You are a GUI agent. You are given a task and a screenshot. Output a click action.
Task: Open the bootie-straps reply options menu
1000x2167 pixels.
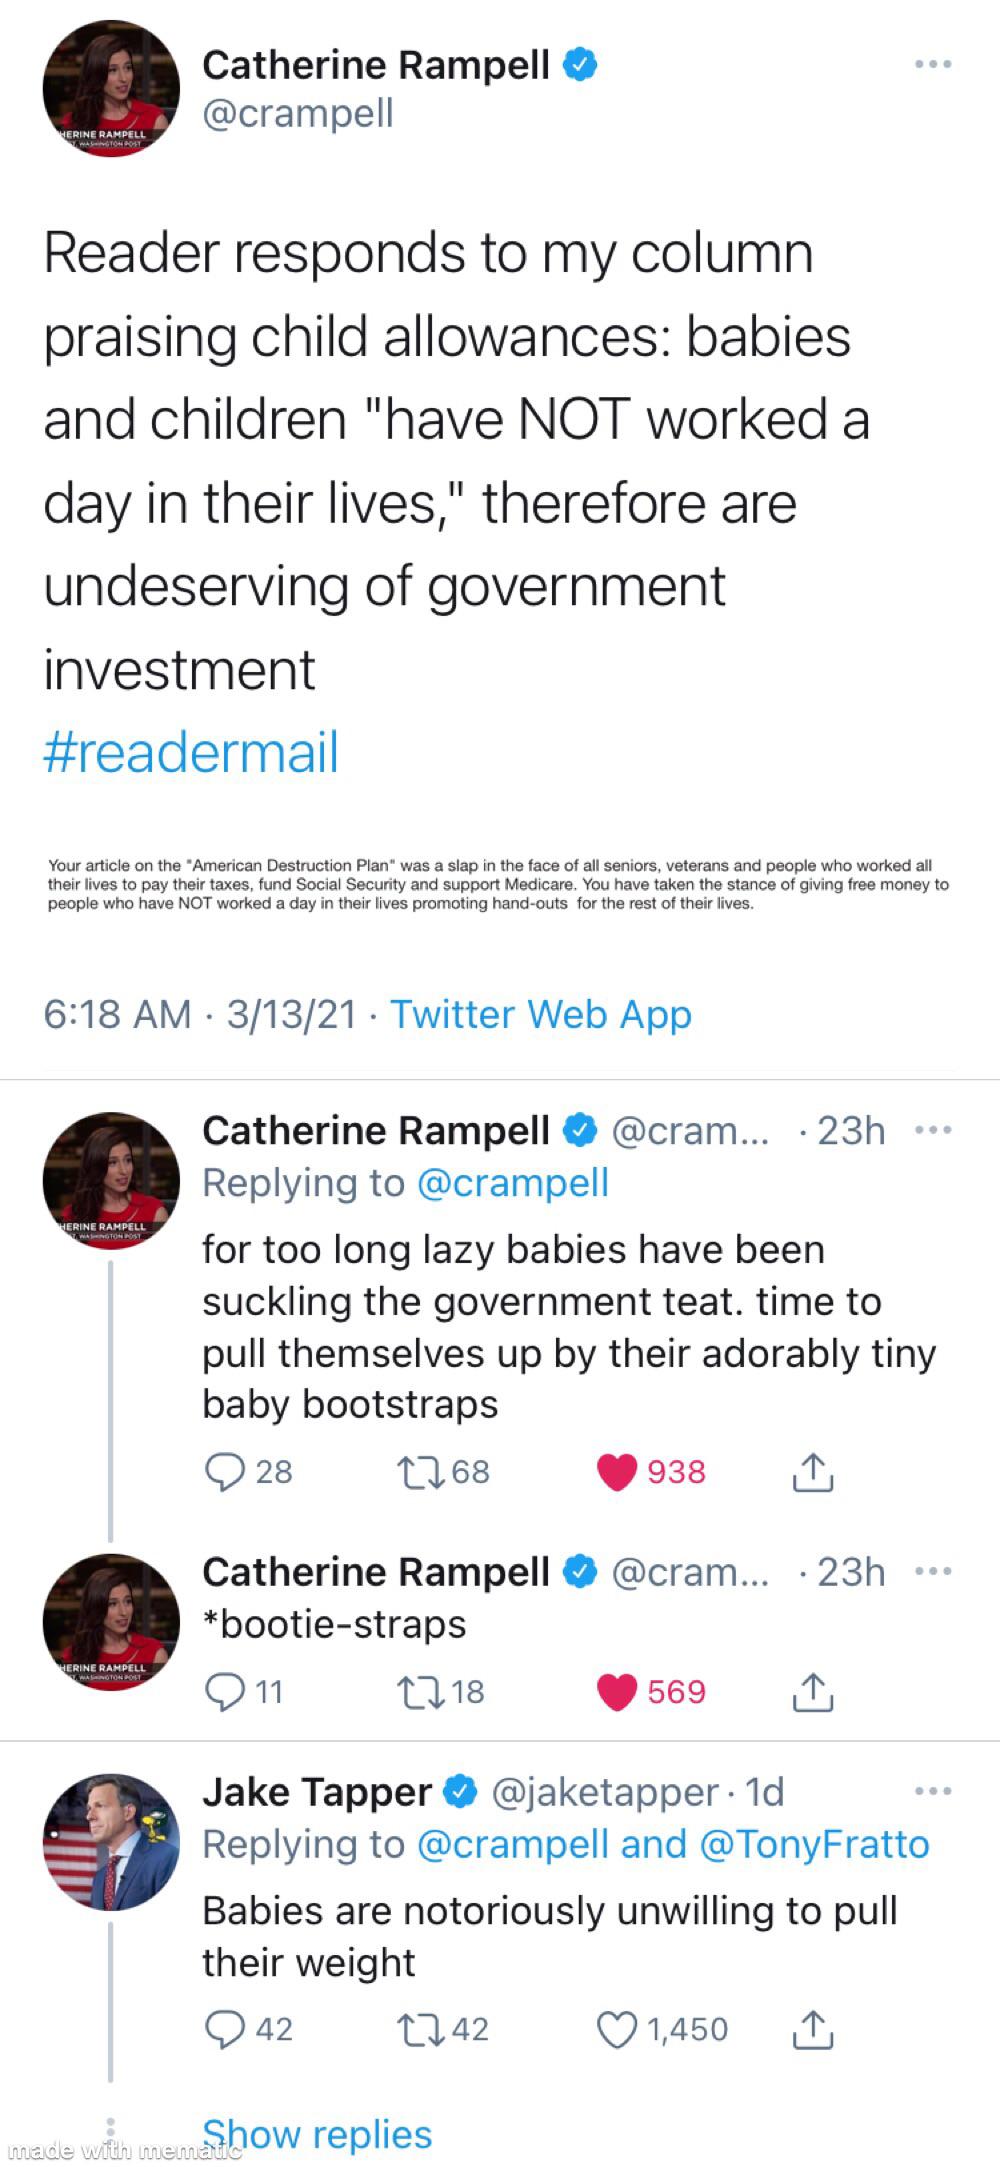tap(934, 1570)
